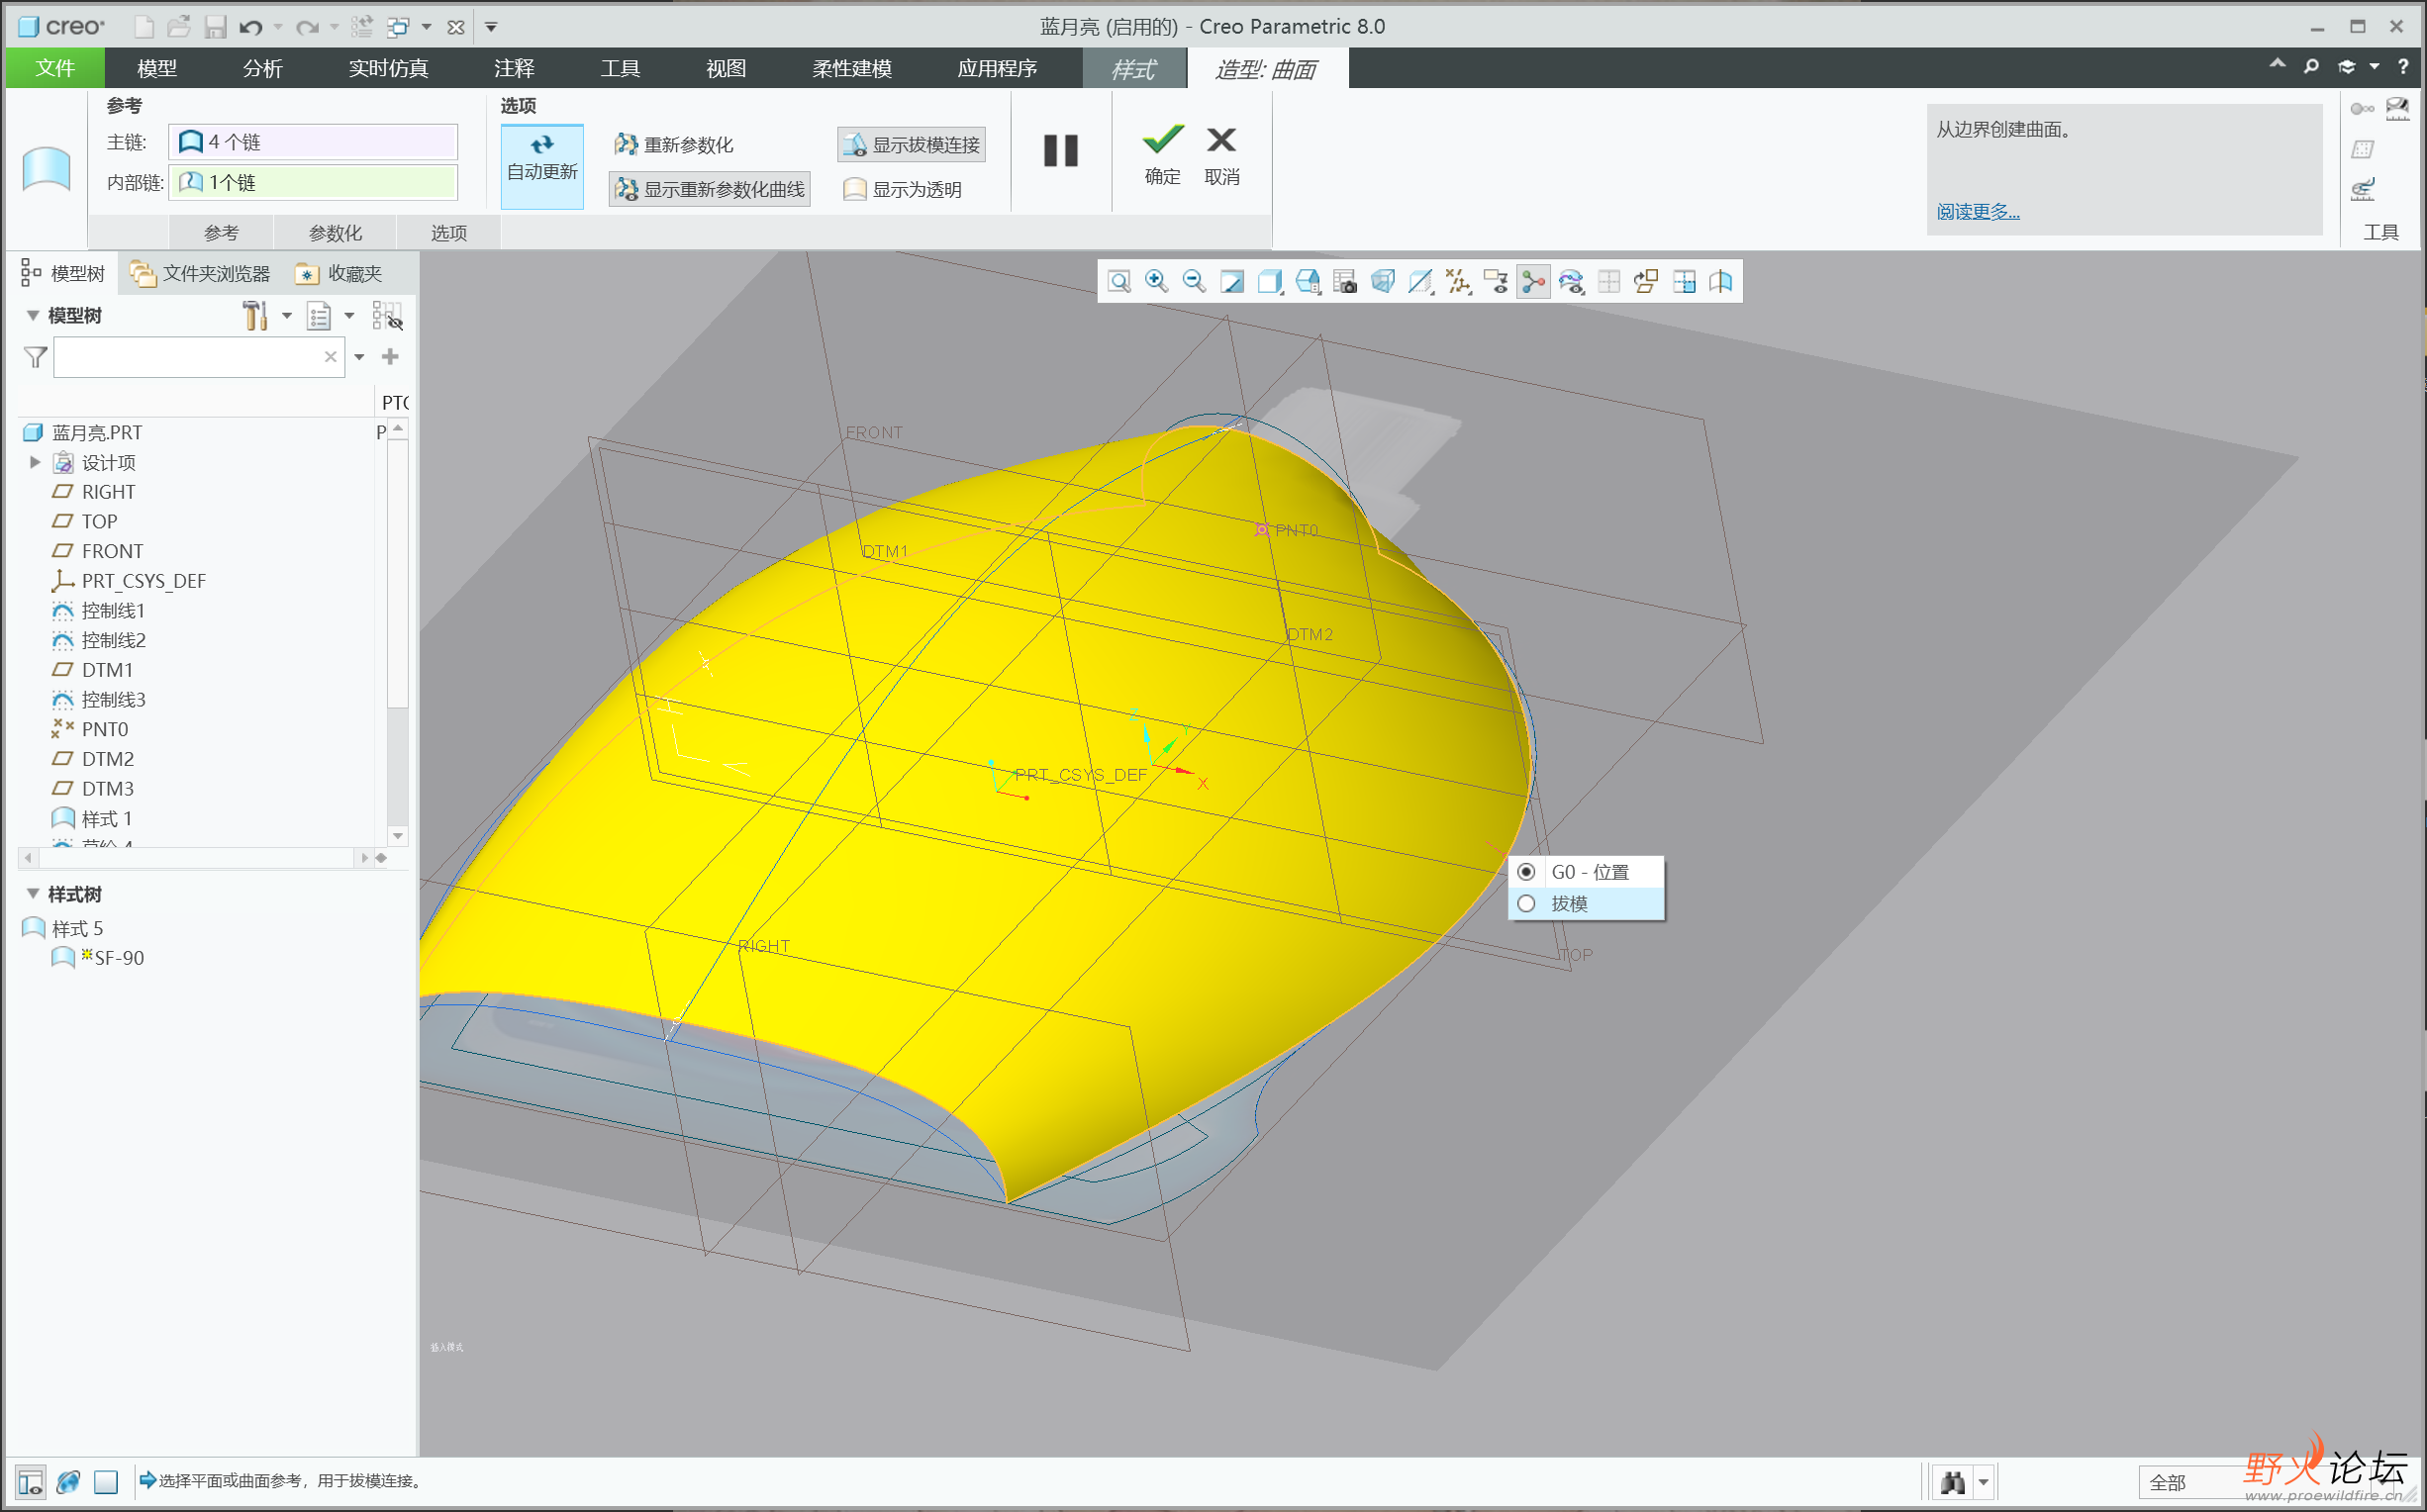Switch to the 模型 ribbon tab
Image resolution: width=2427 pixels, height=1512 pixels.
pos(157,68)
